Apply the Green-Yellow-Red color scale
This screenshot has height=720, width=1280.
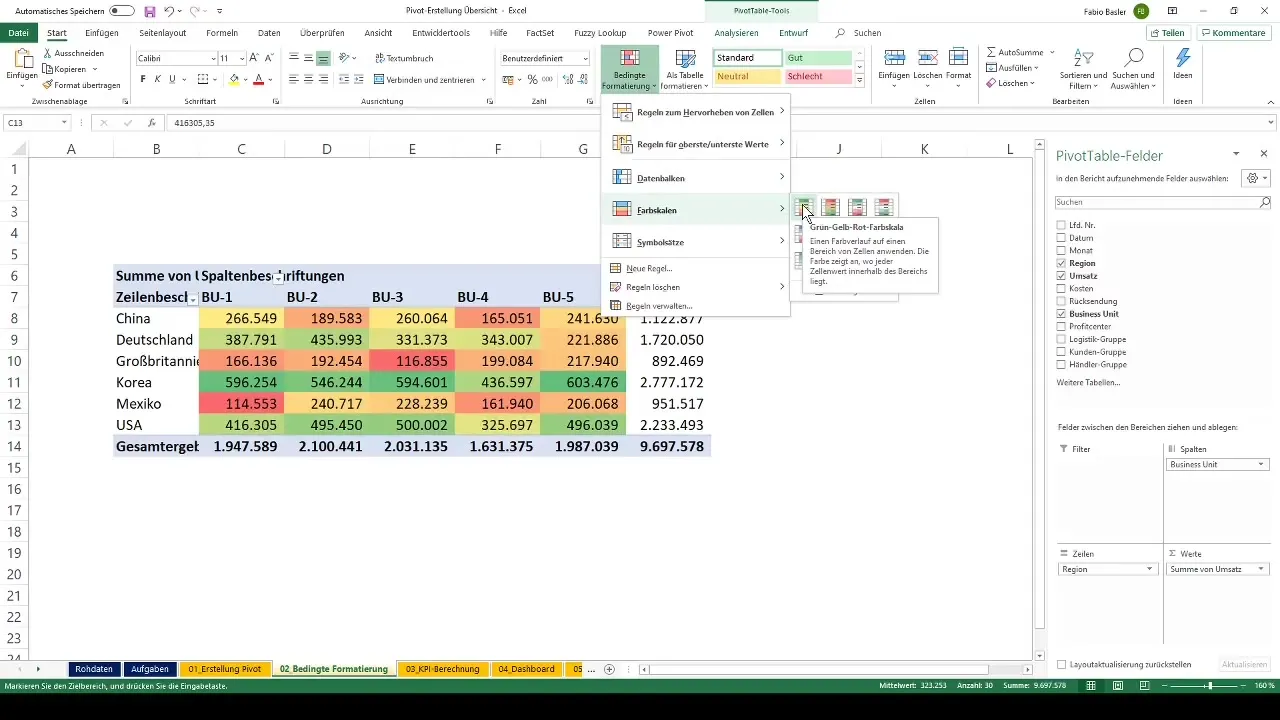(804, 208)
